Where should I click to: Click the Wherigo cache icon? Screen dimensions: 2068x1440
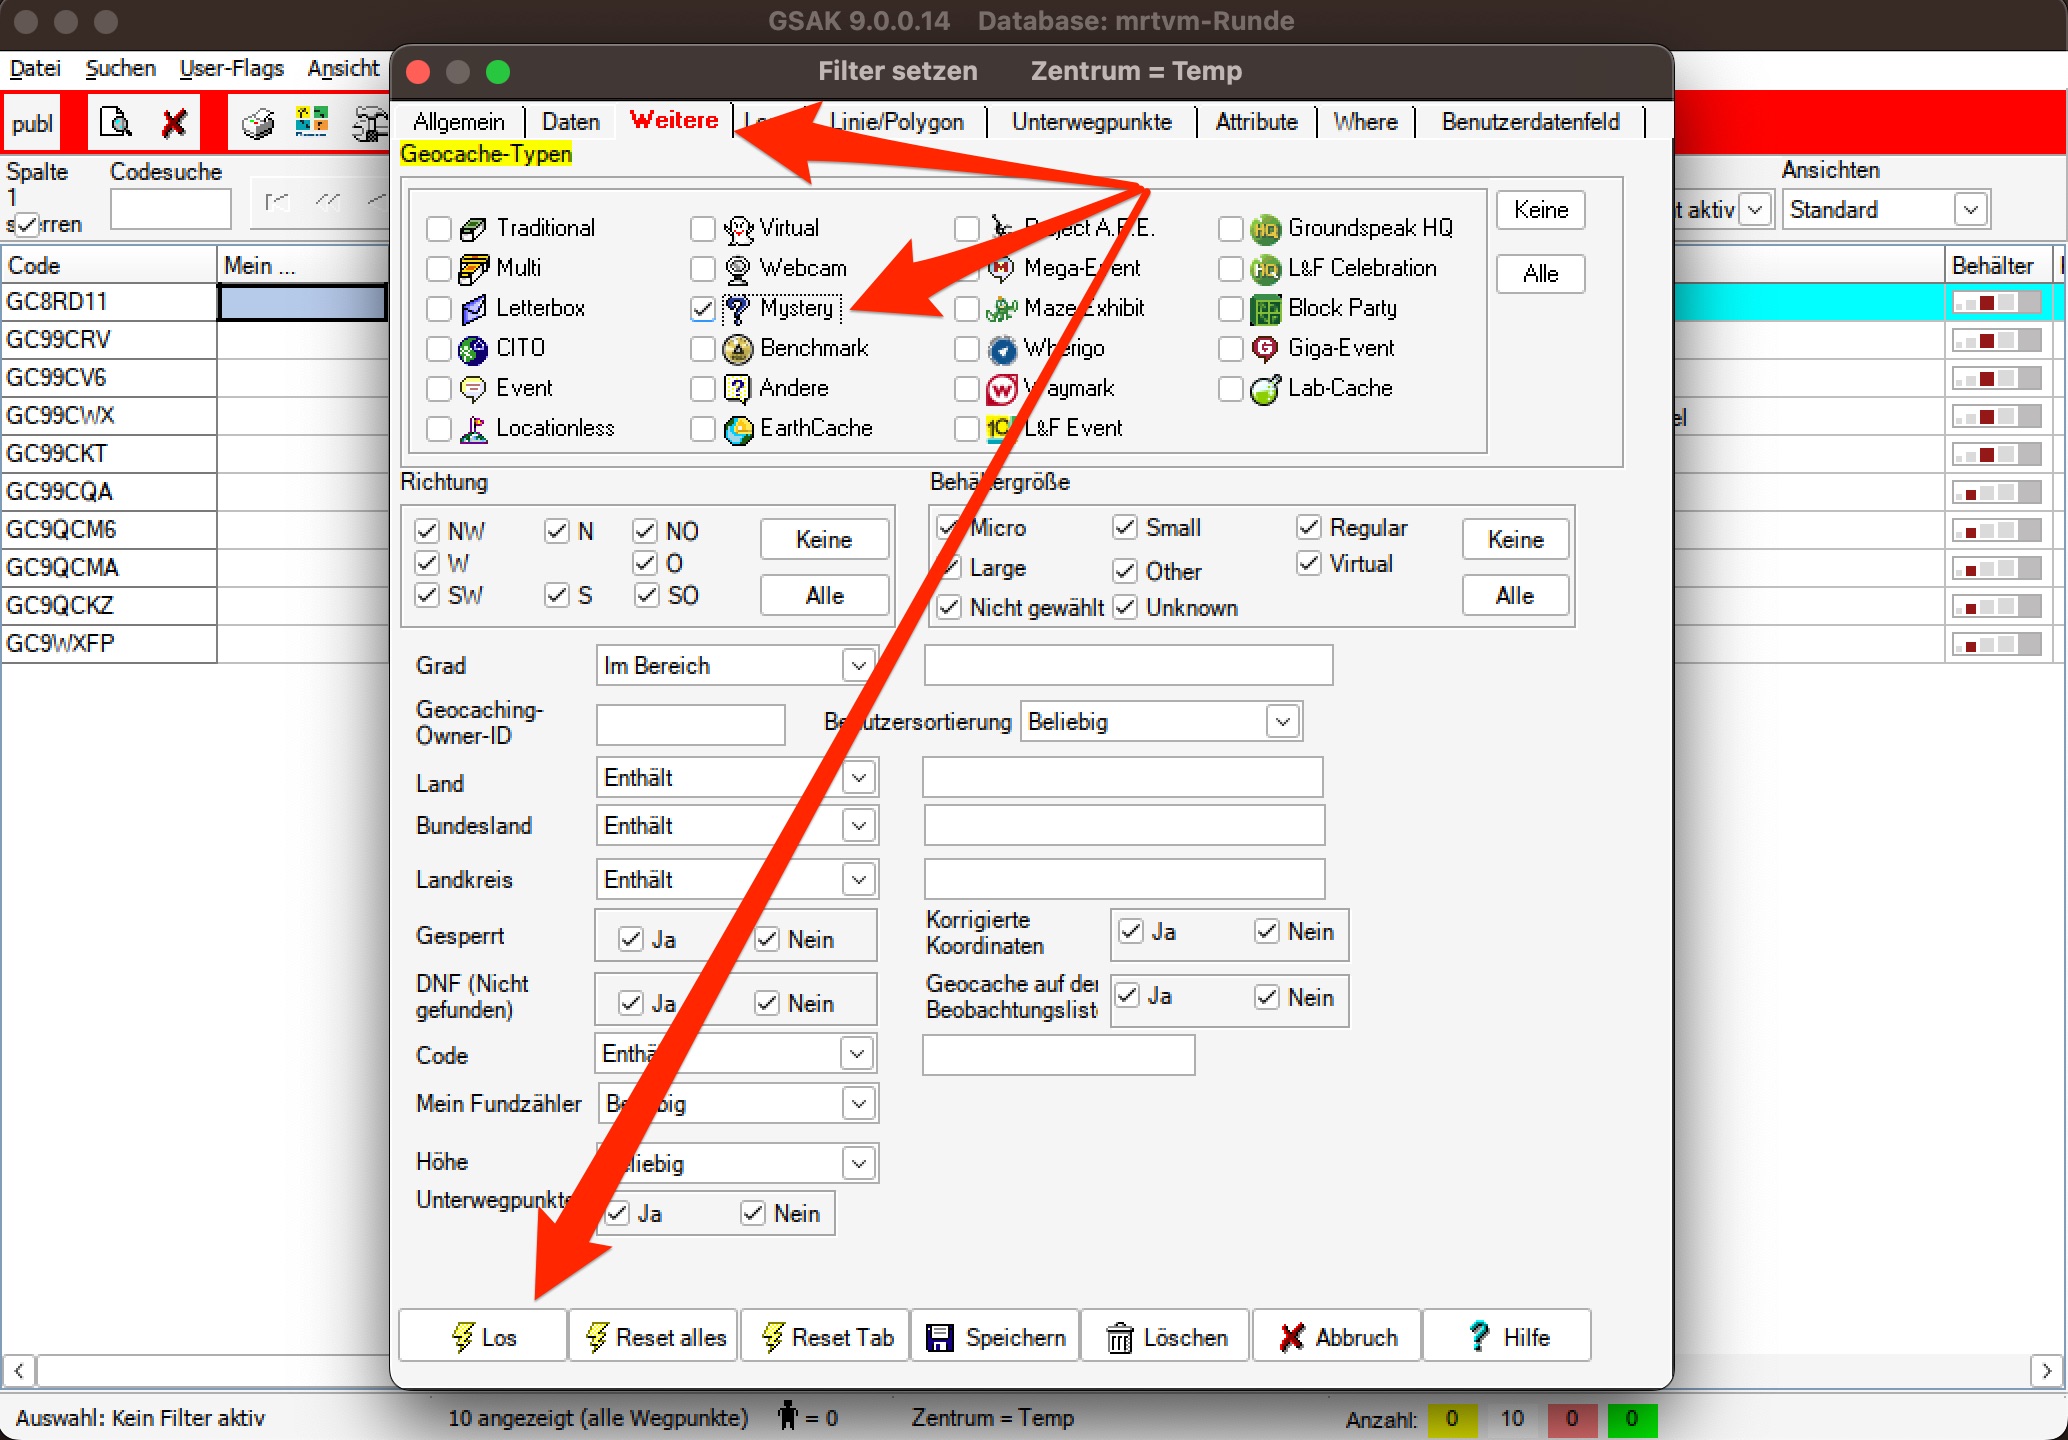click(1002, 349)
